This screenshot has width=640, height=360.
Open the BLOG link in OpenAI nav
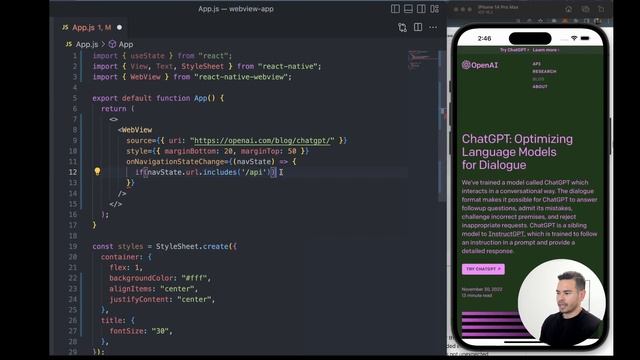point(538,79)
